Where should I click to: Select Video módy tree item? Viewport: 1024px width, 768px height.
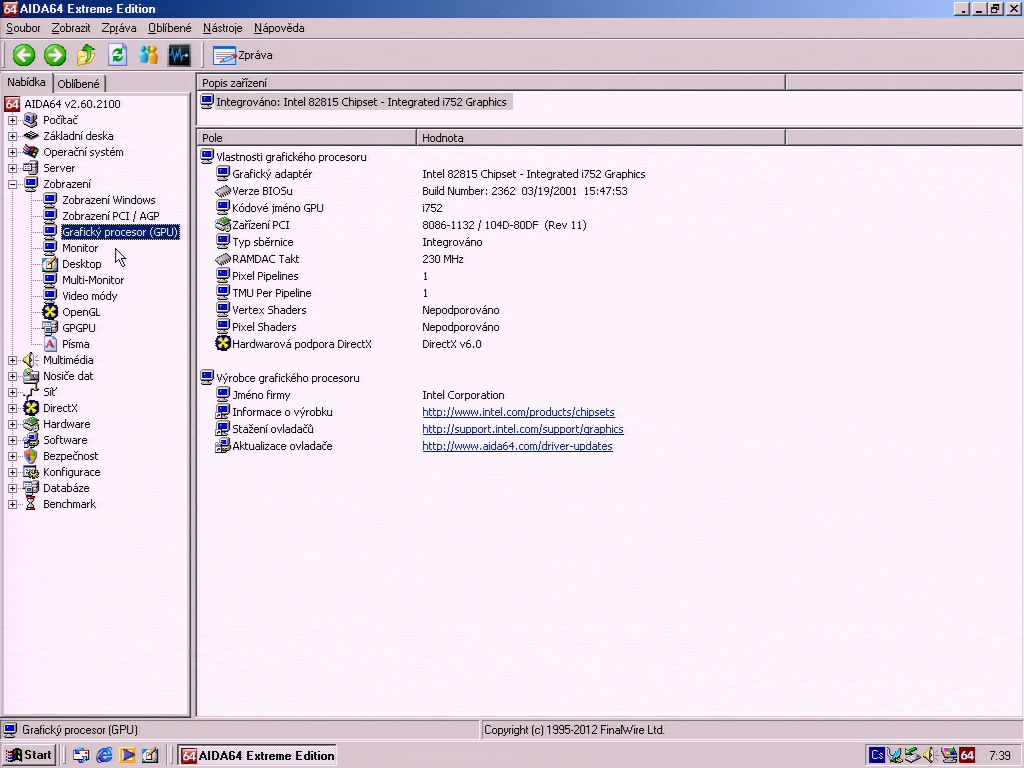click(89, 296)
